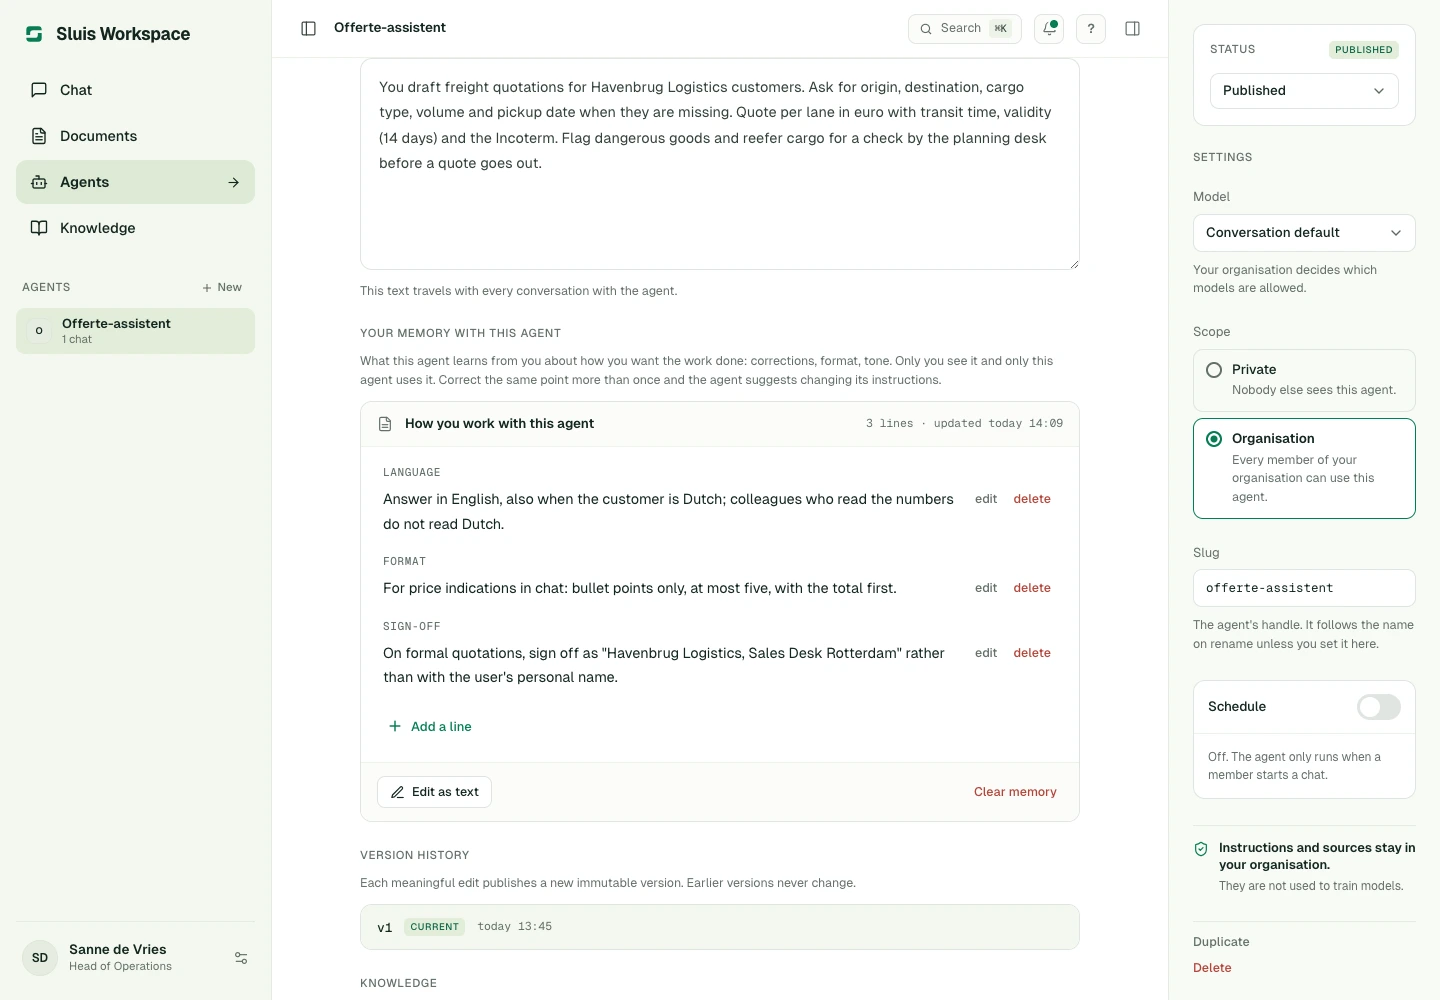
Task: Select v1 current version row
Action: (720, 927)
